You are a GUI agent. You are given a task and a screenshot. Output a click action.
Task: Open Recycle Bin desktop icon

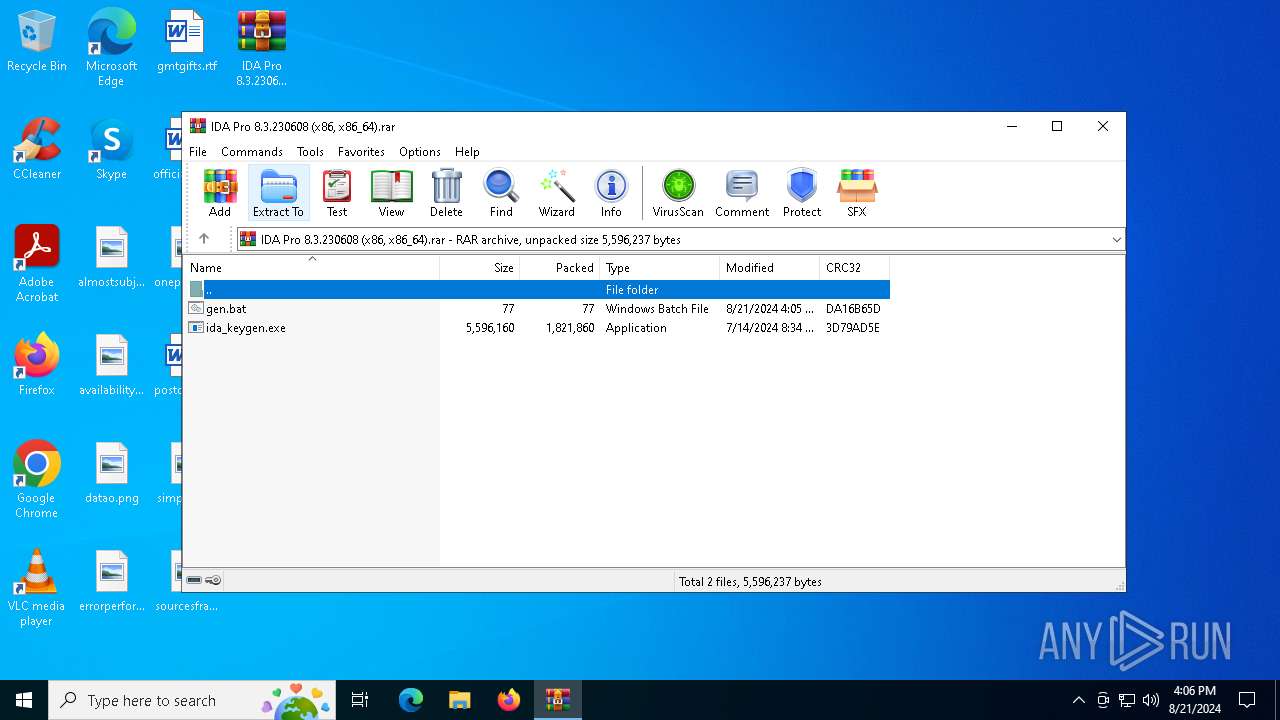pos(37,42)
